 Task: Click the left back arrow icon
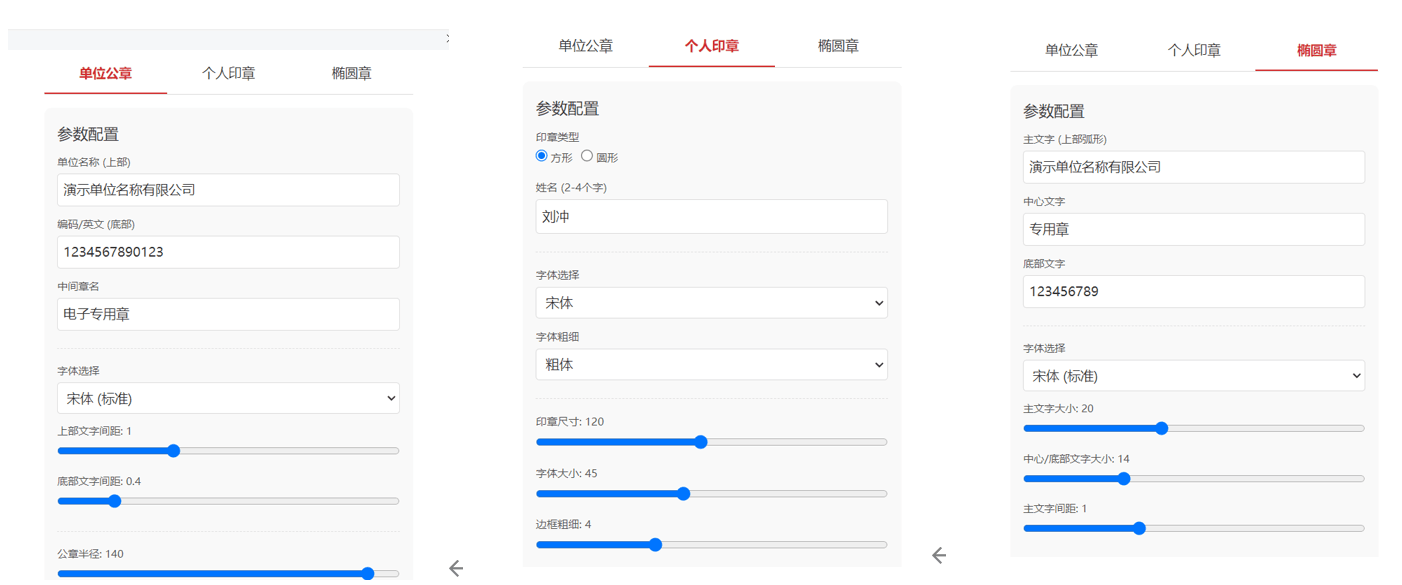[456, 568]
